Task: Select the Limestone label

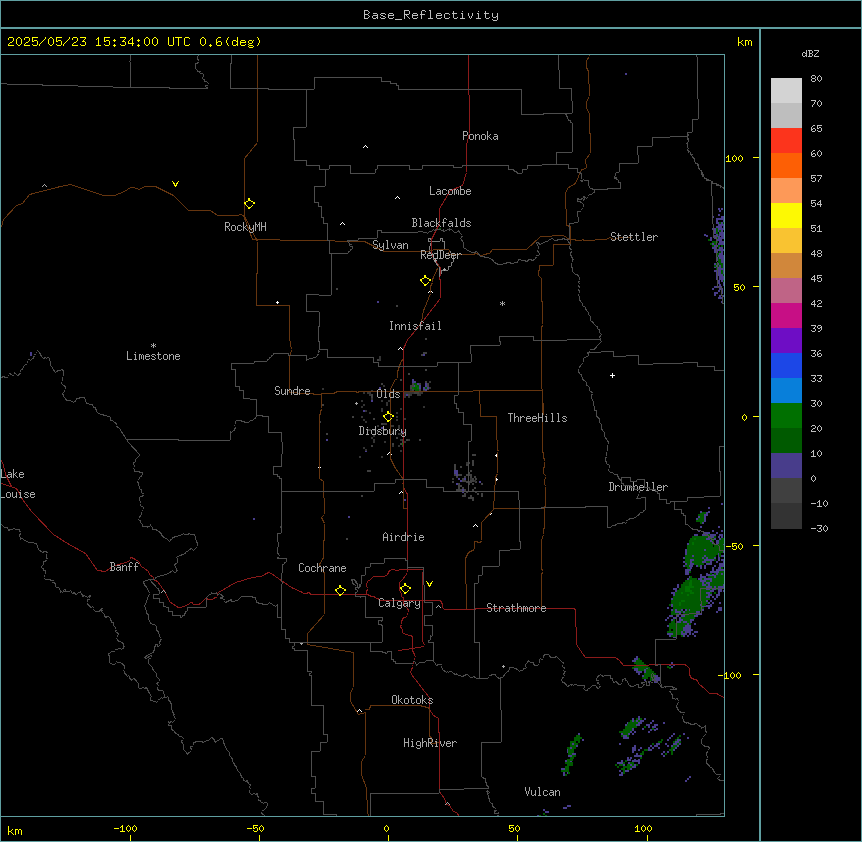Action: (153, 356)
